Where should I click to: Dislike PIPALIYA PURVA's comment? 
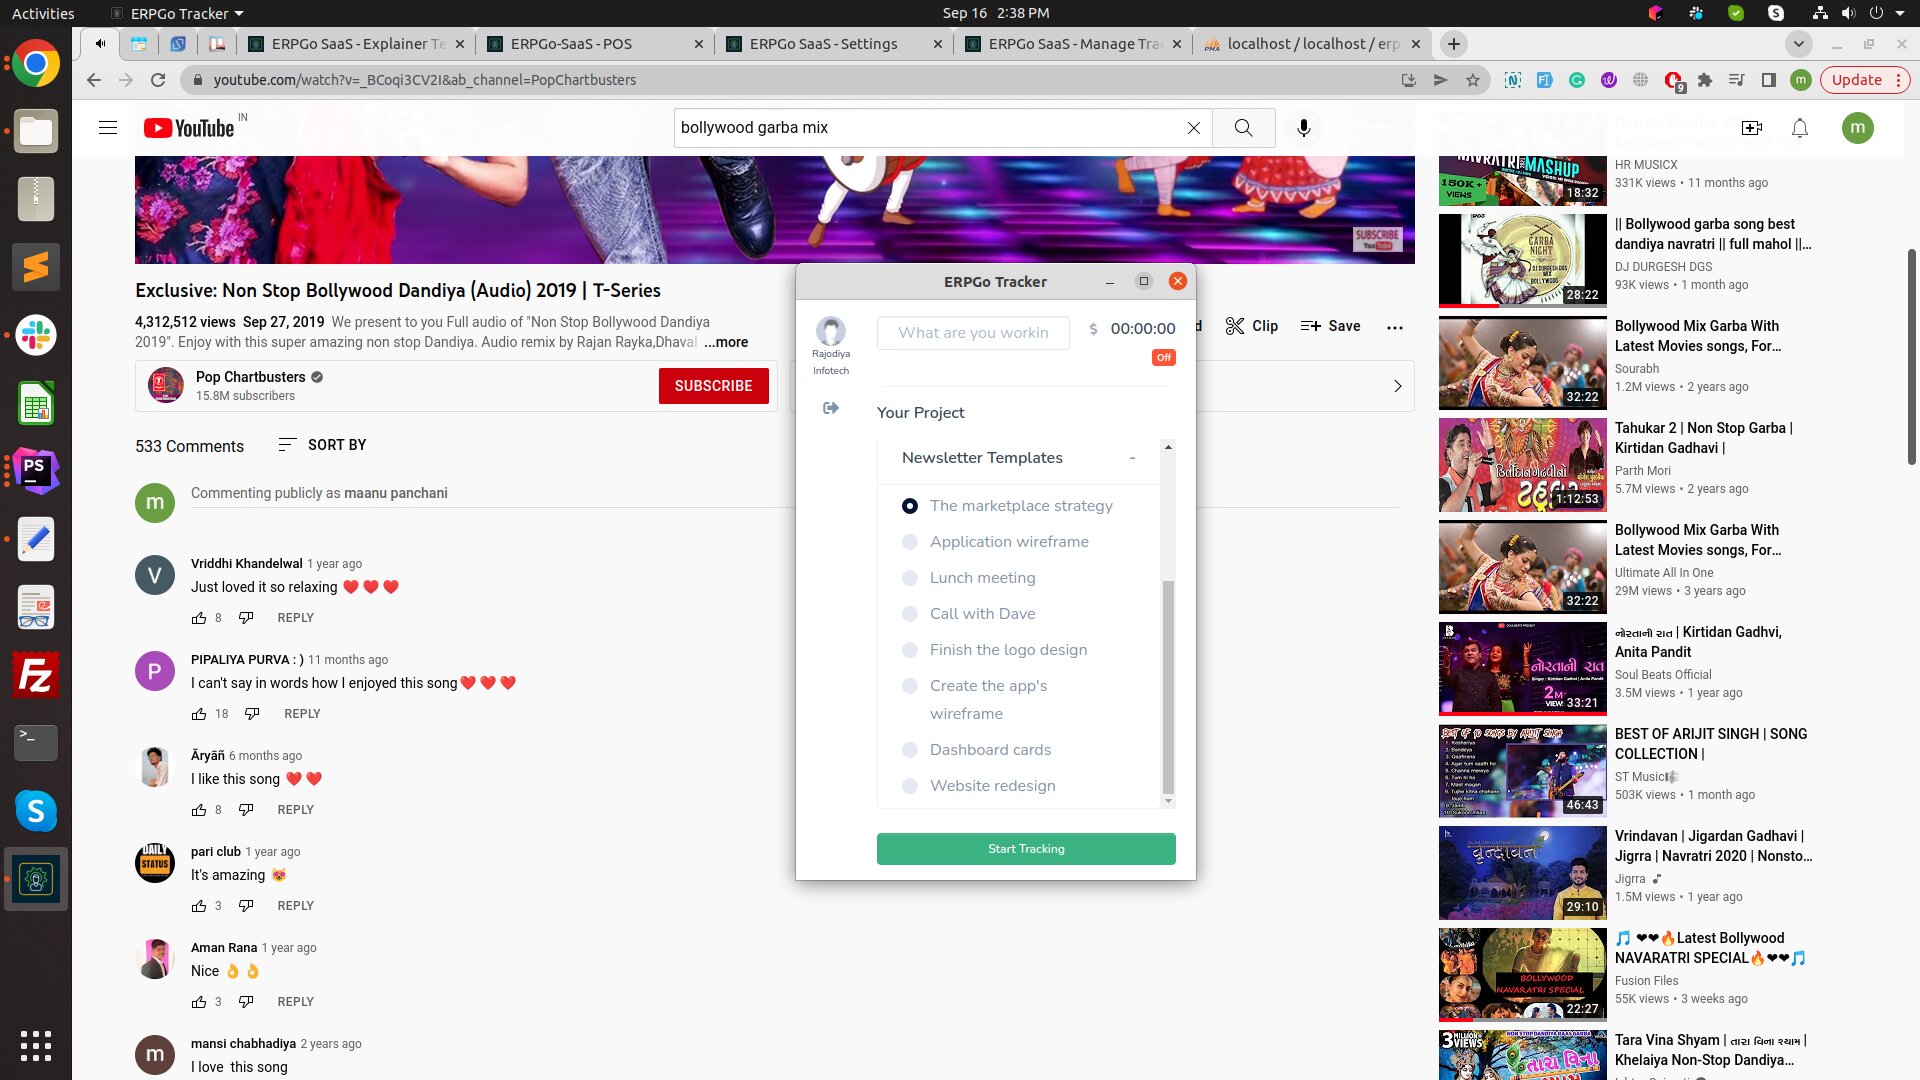[x=252, y=714]
